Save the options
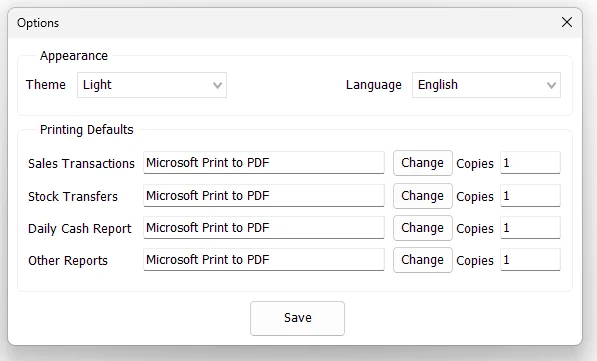 (x=297, y=318)
